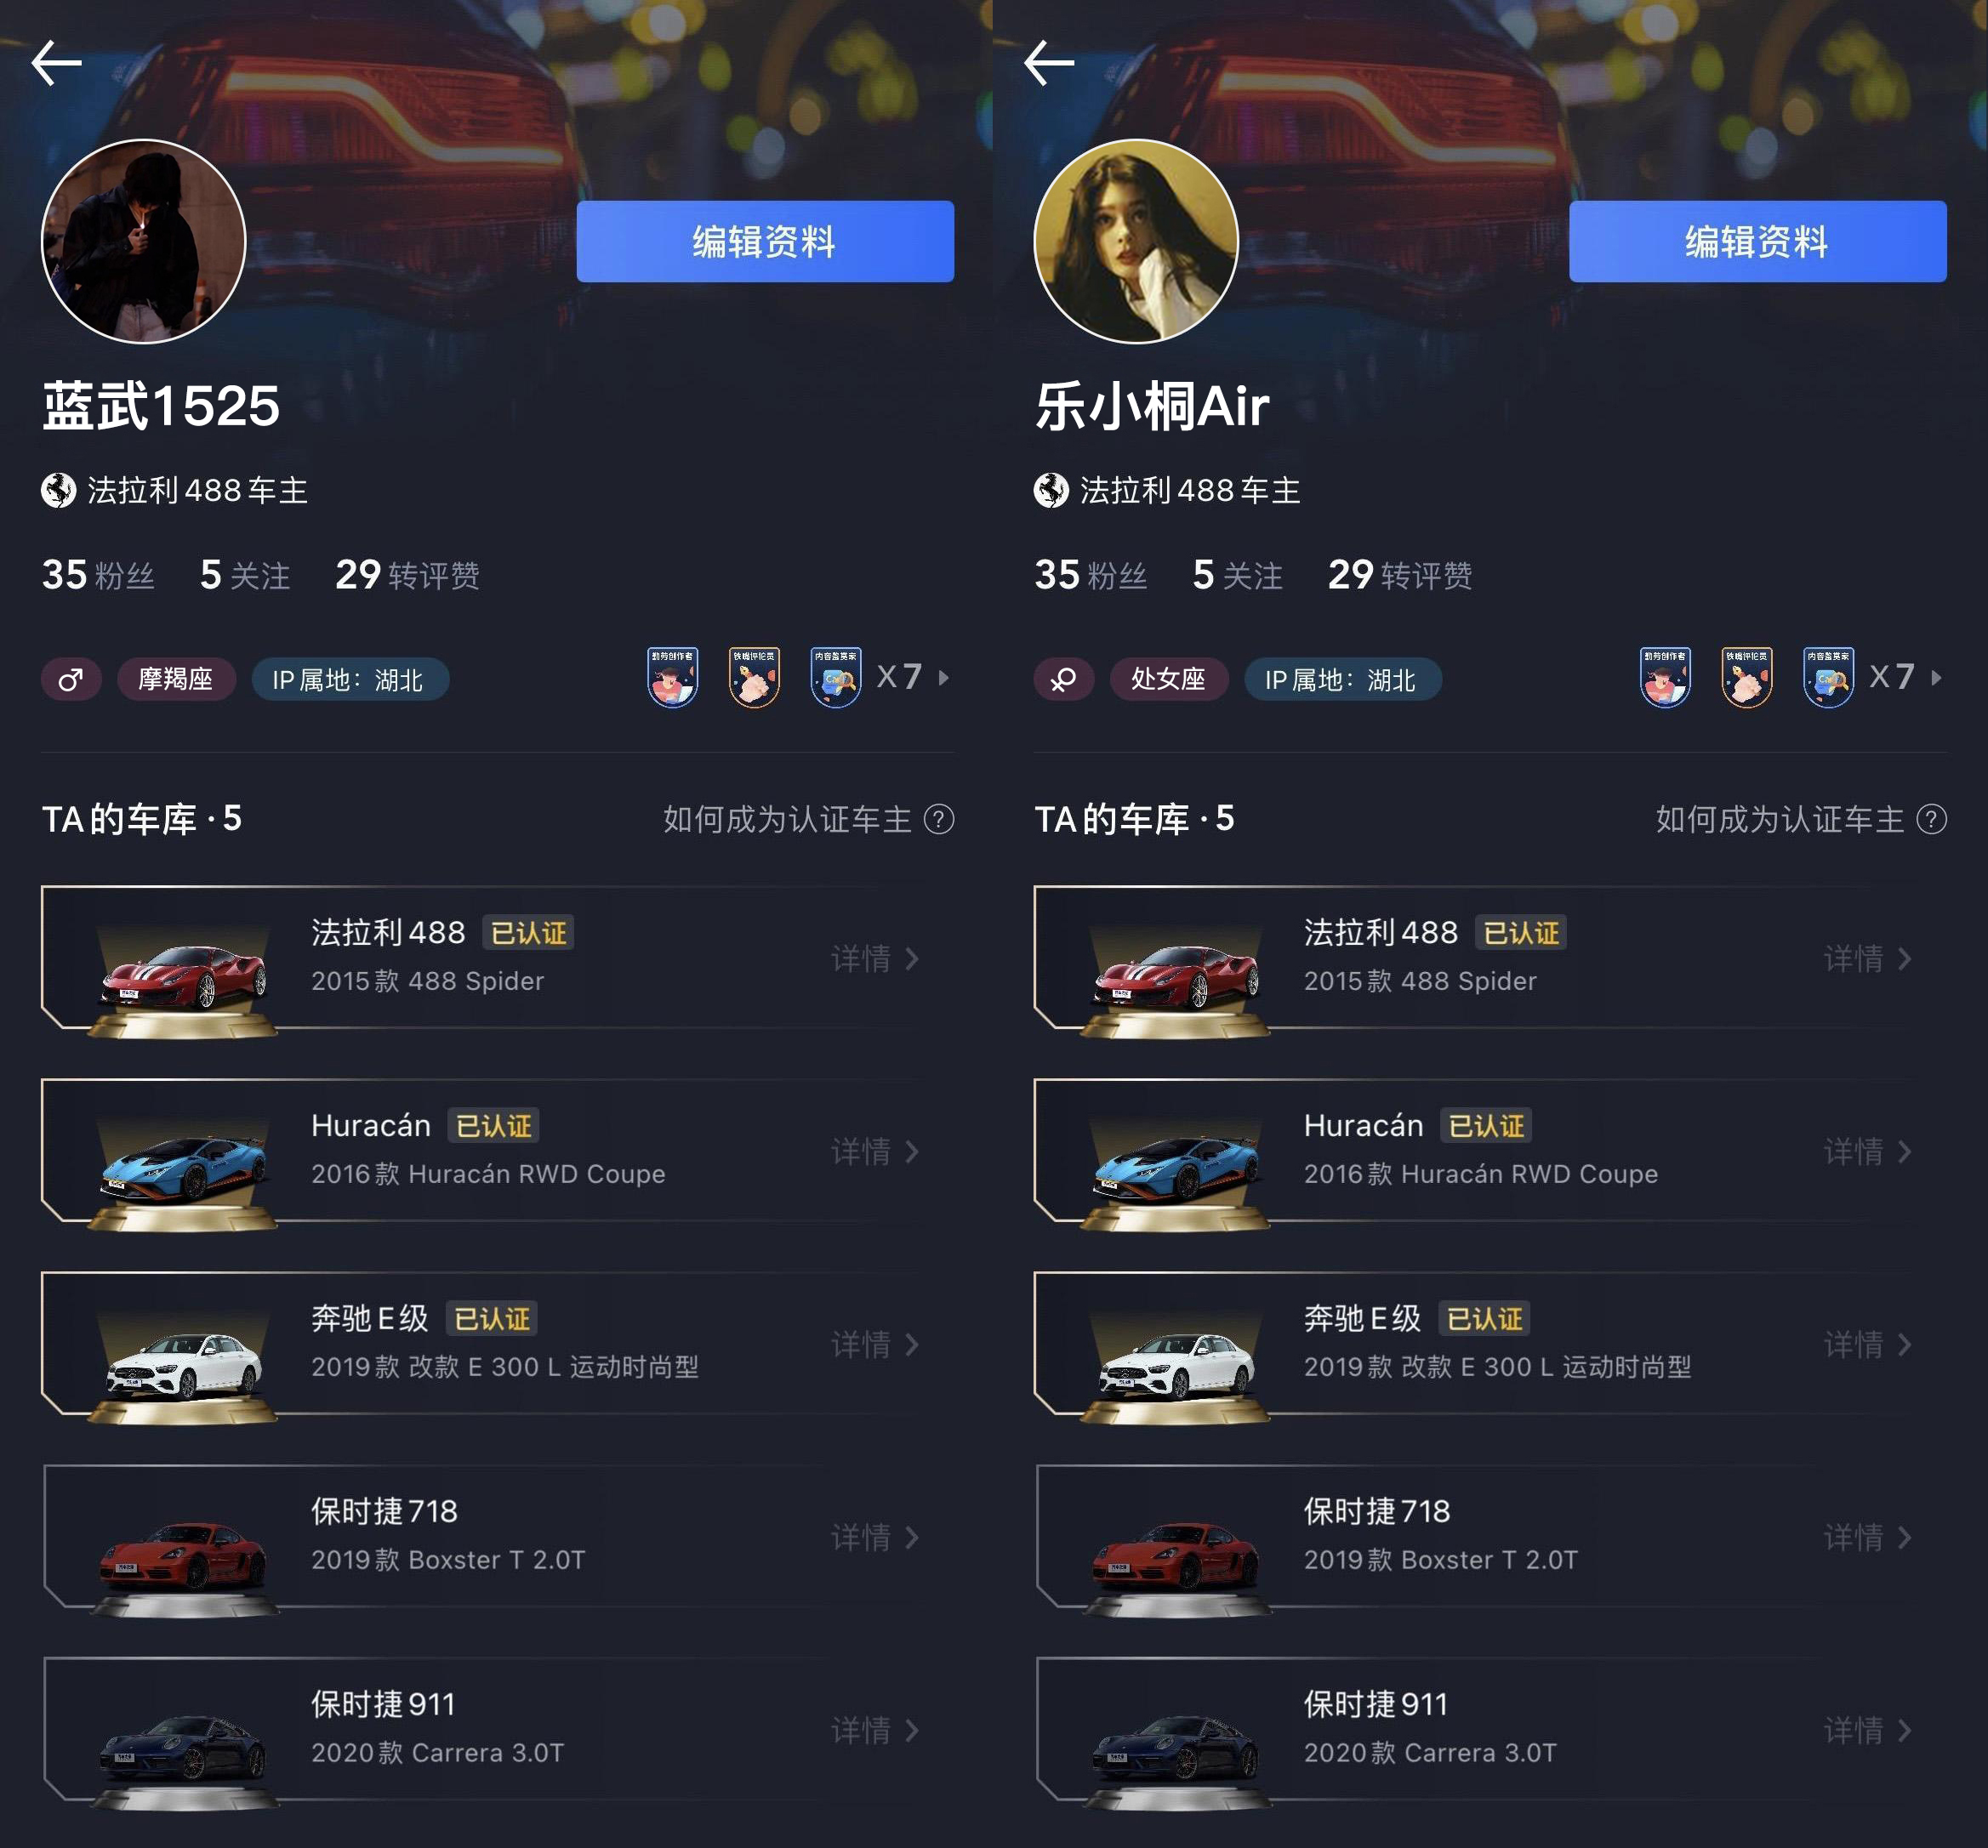
Task: Open 详情 for Huracán in right garage
Action: 1868,1152
